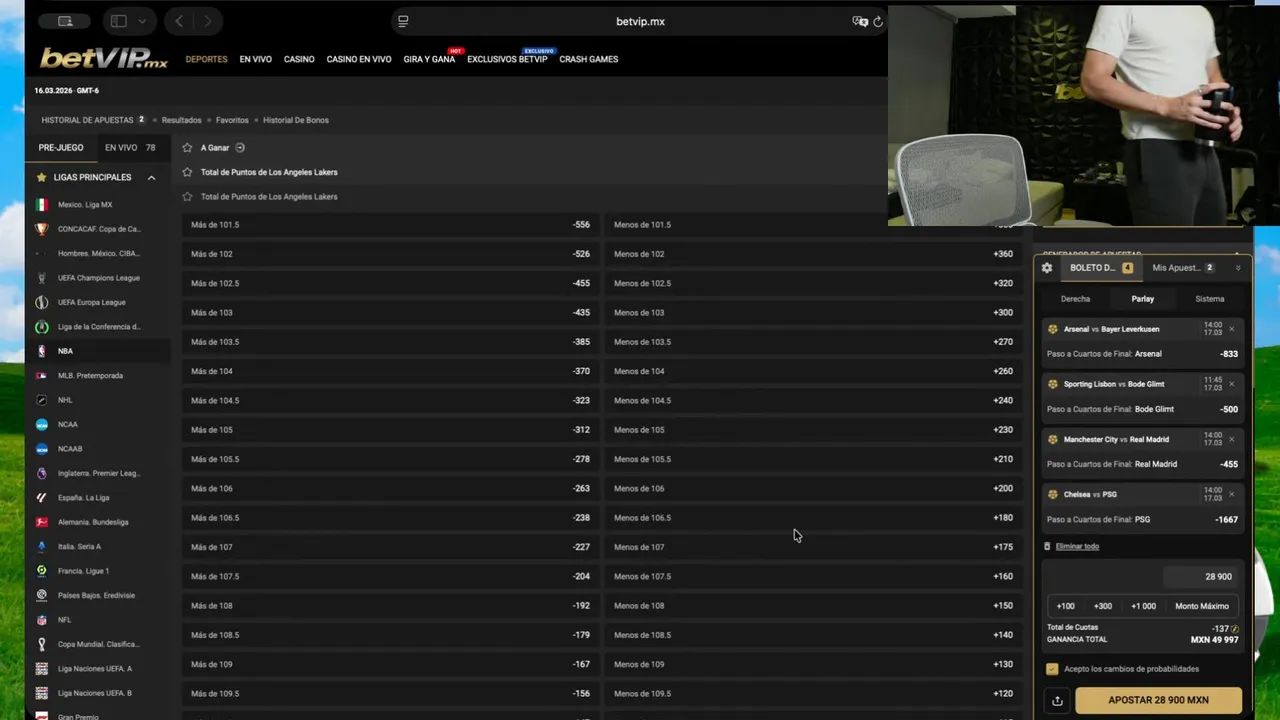Click the page reader icon in address bar
Screen dimensions: 1280x720
[x=403, y=21]
